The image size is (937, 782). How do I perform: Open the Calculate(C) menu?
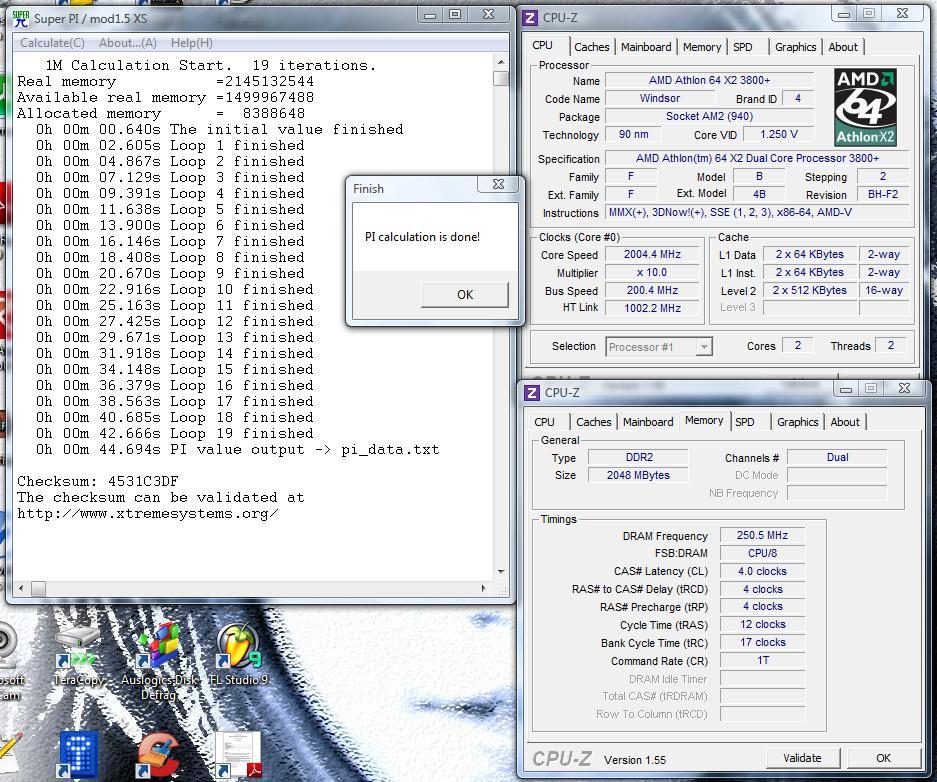click(x=52, y=43)
